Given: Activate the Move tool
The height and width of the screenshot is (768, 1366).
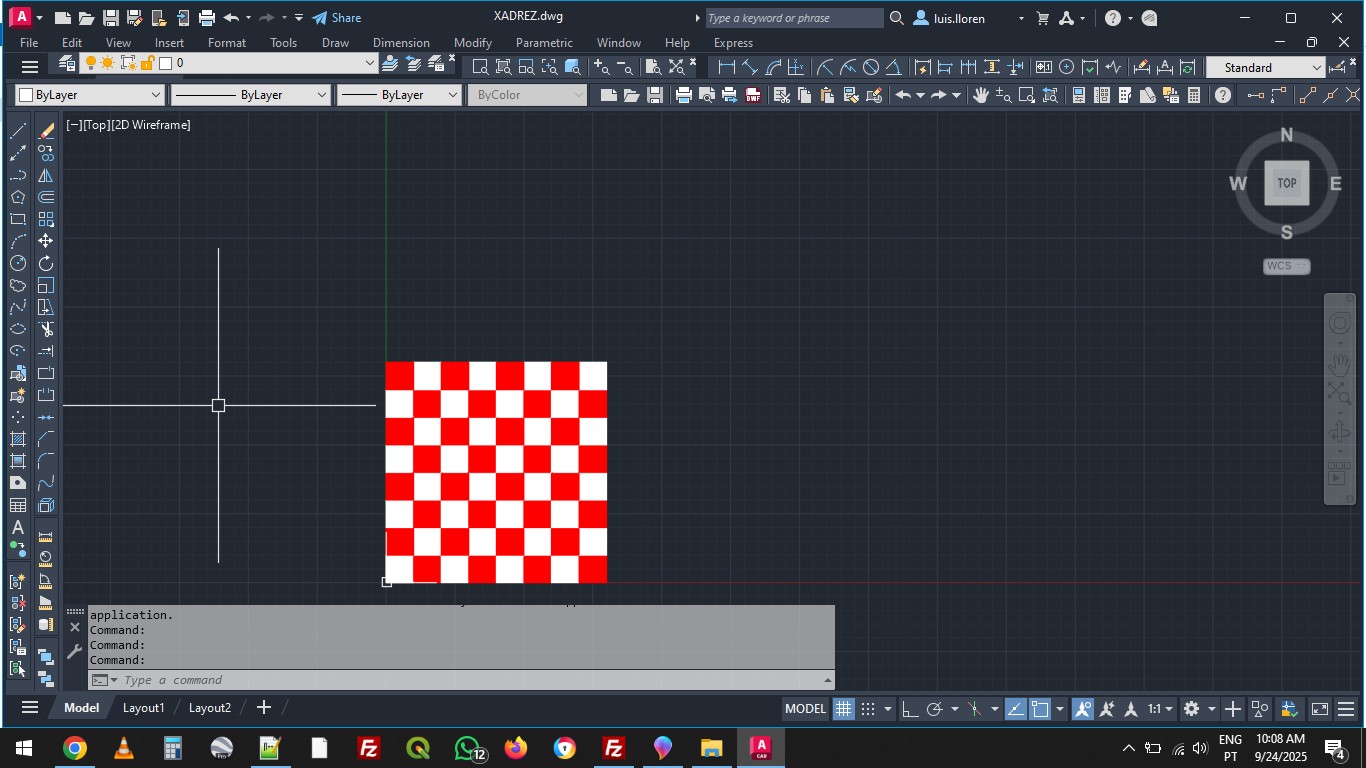Looking at the screenshot, I should point(46,241).
